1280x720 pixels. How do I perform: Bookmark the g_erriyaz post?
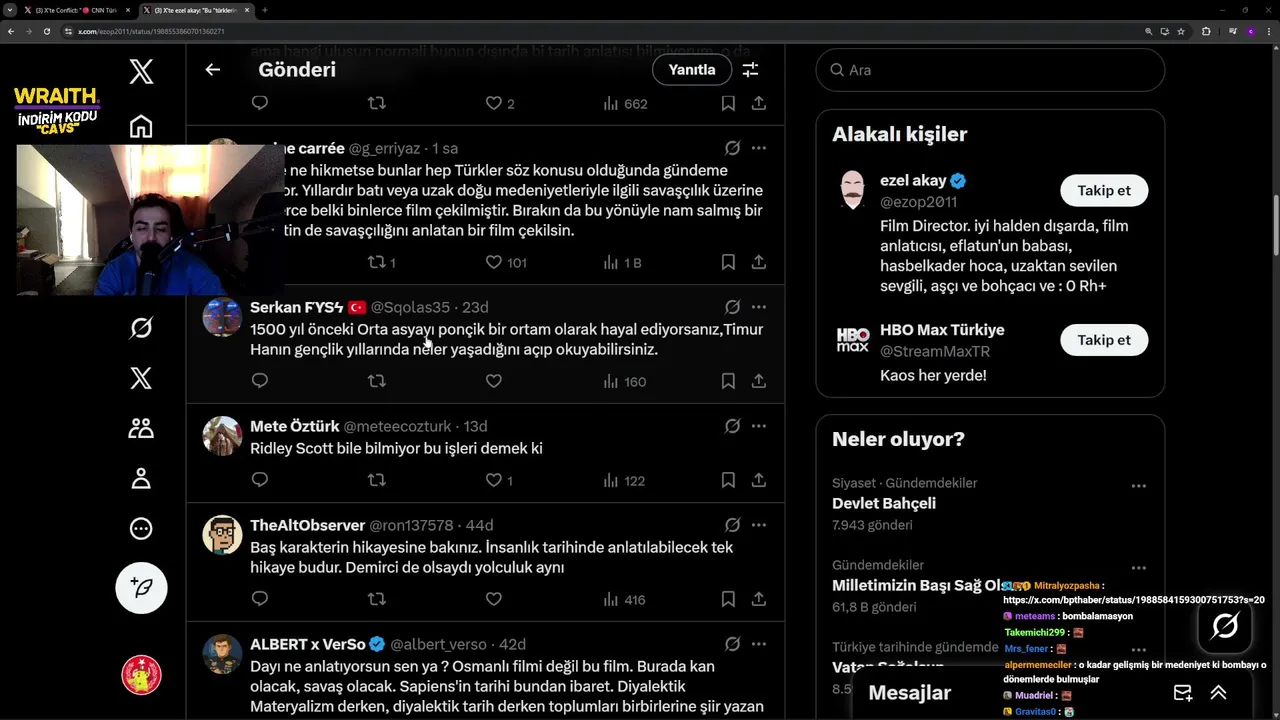(728, 262)
